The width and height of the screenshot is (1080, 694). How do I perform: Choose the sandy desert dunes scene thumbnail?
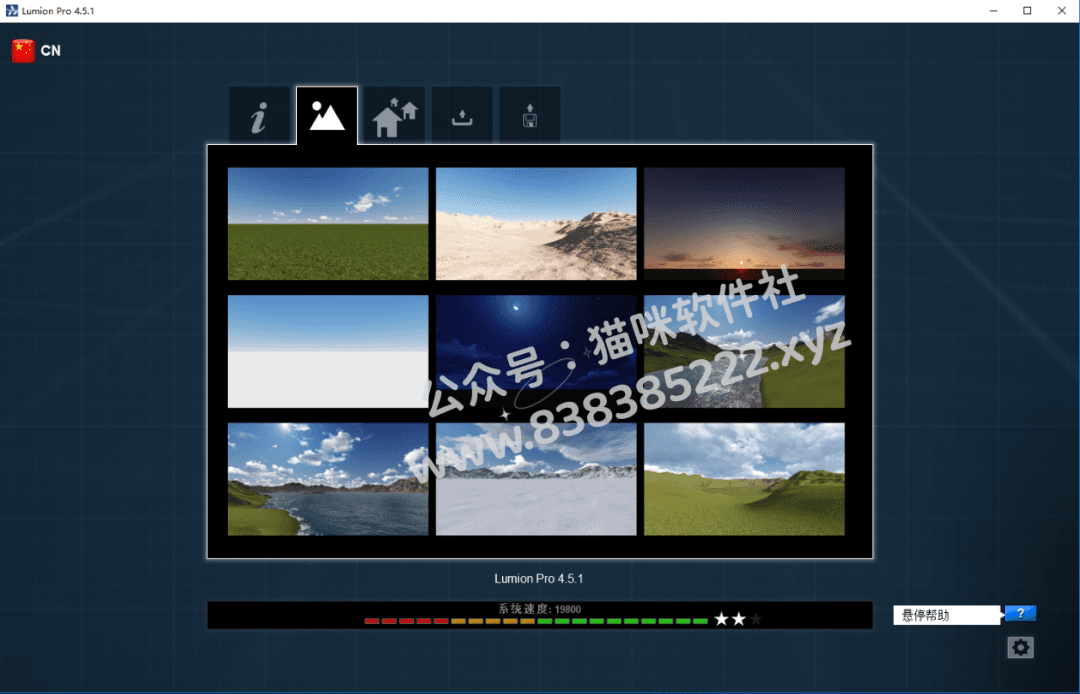[536, 224]
